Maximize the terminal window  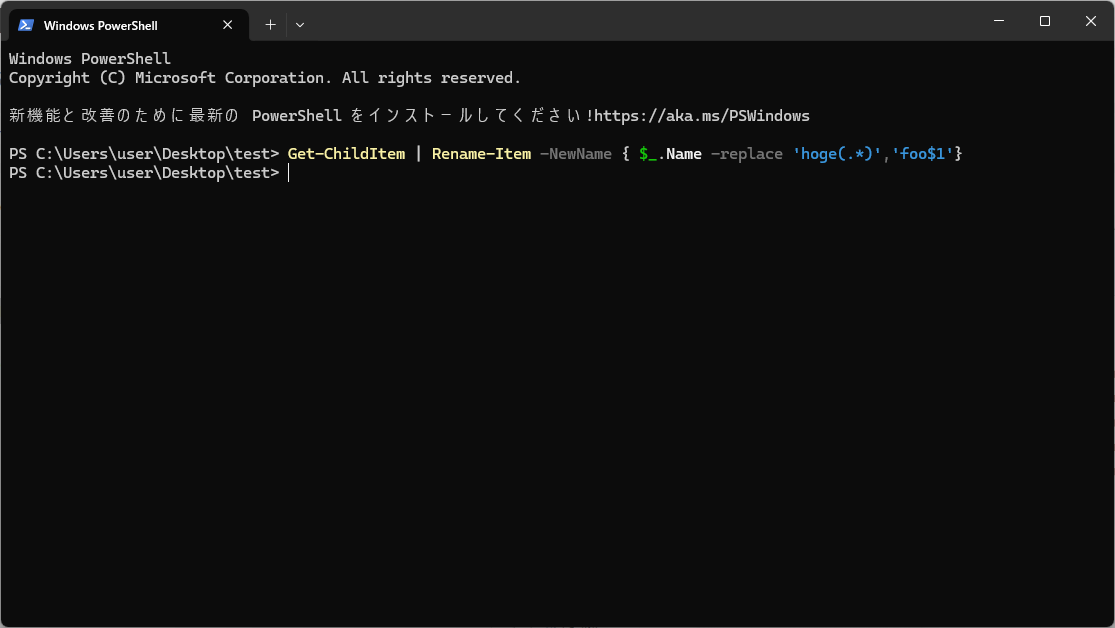(x=1044, y=20)
